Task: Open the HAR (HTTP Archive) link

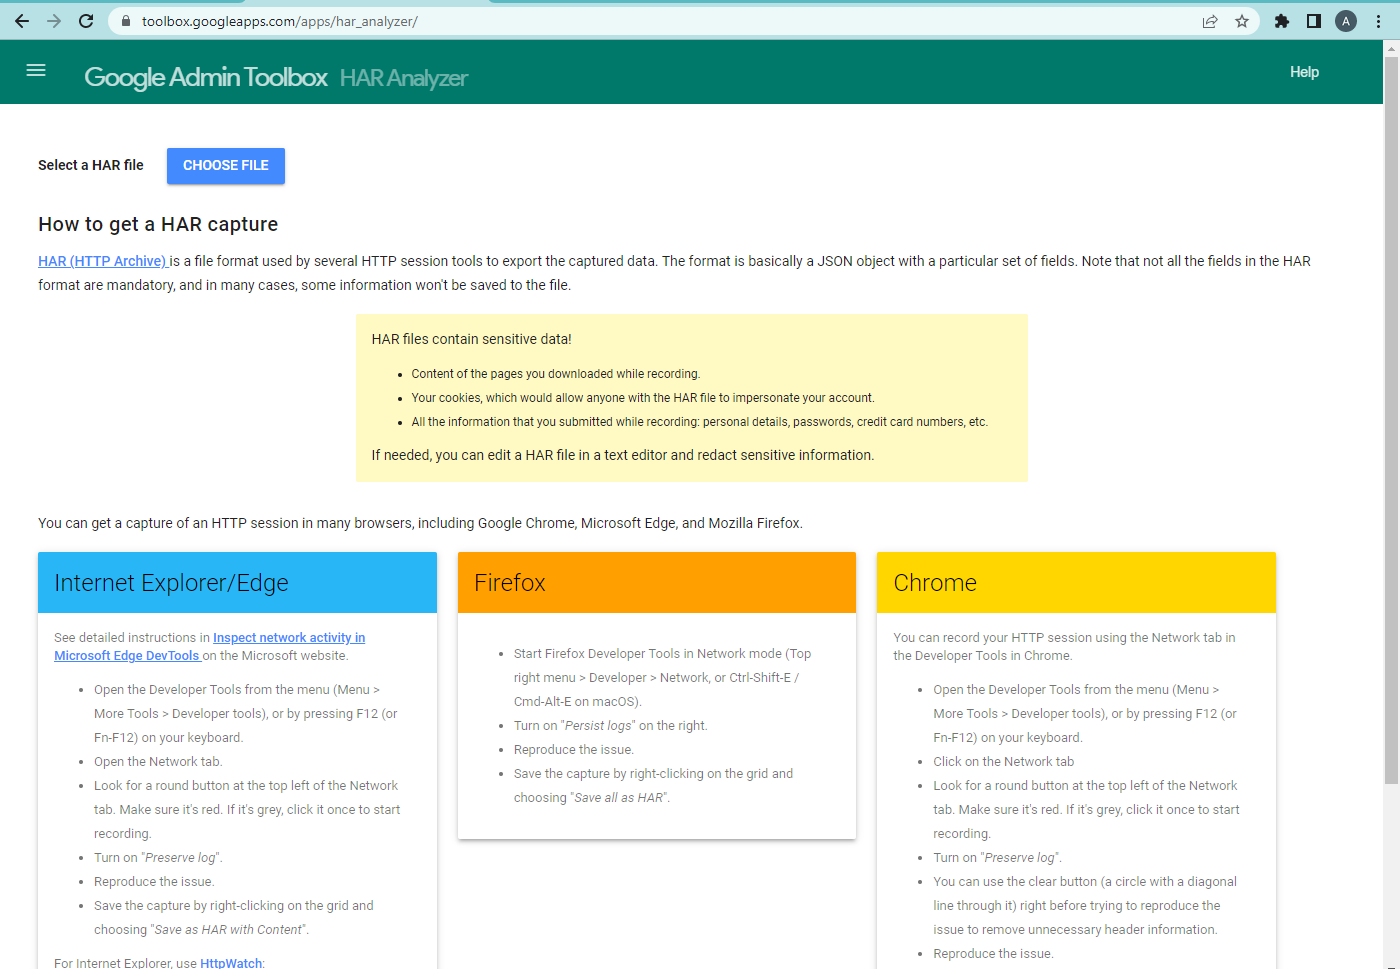Action: pos(103,261)
